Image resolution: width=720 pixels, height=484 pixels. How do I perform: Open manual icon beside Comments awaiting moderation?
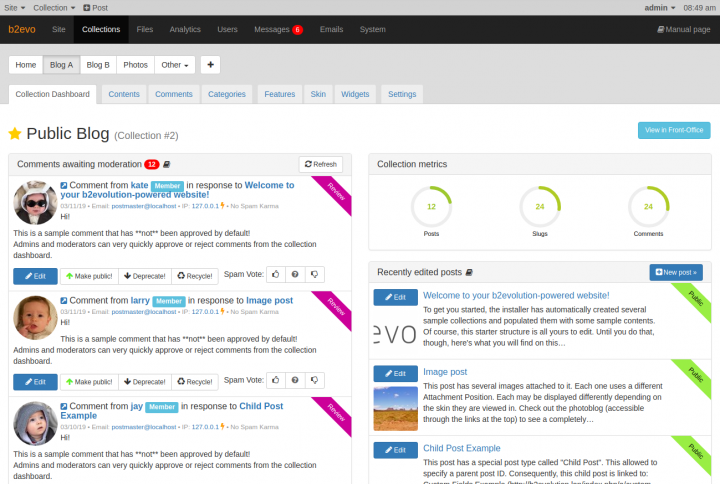(x=167, y=164)
